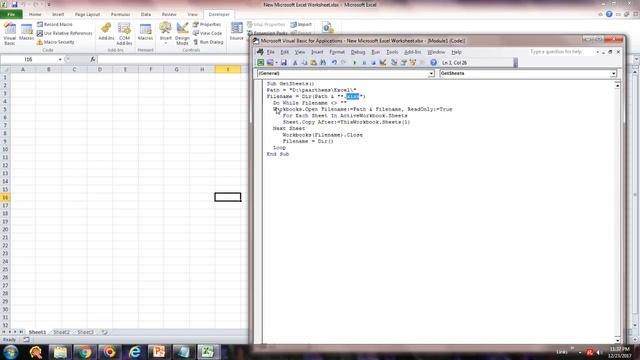Click the 'End Sub' code line
The height and width of the screenshot is (360, 640).
pyautogui.click(x=278, y=154)
